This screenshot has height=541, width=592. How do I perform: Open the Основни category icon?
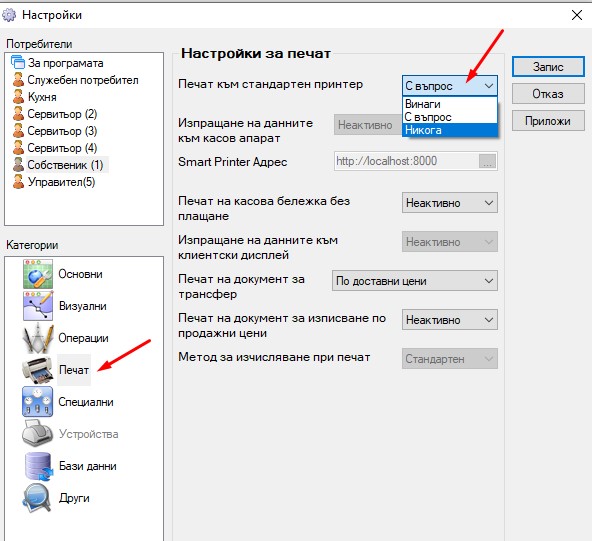click(x=38, y=274)
